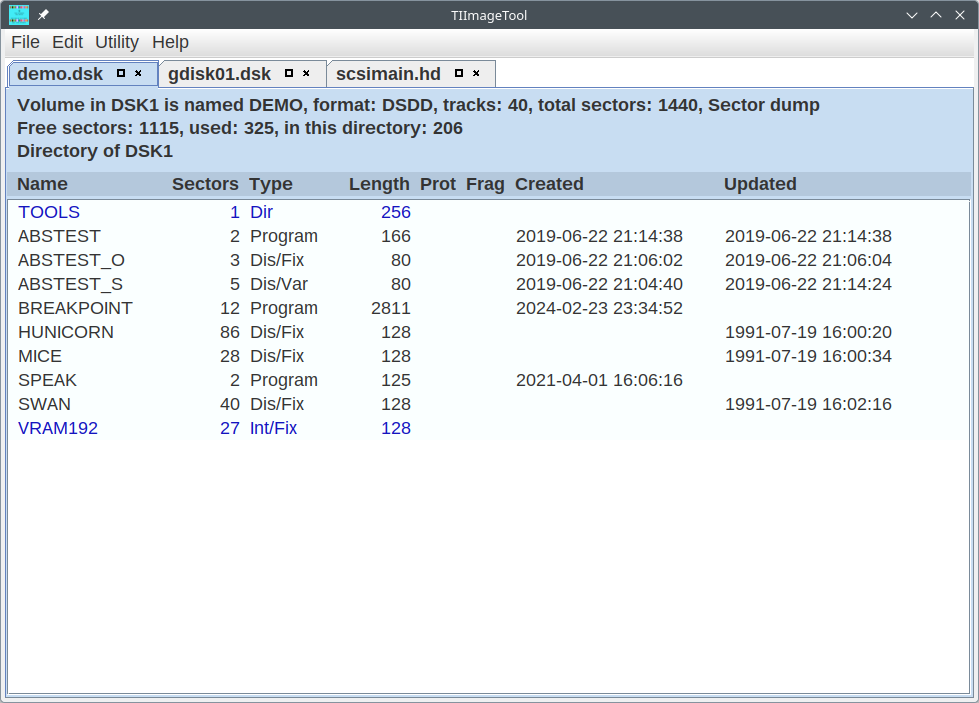Image resolution: width=979 pixels, height=703 pixels.
Task: Switch to the gdisk01.dsk tab
Action: [x=219, y=74]
